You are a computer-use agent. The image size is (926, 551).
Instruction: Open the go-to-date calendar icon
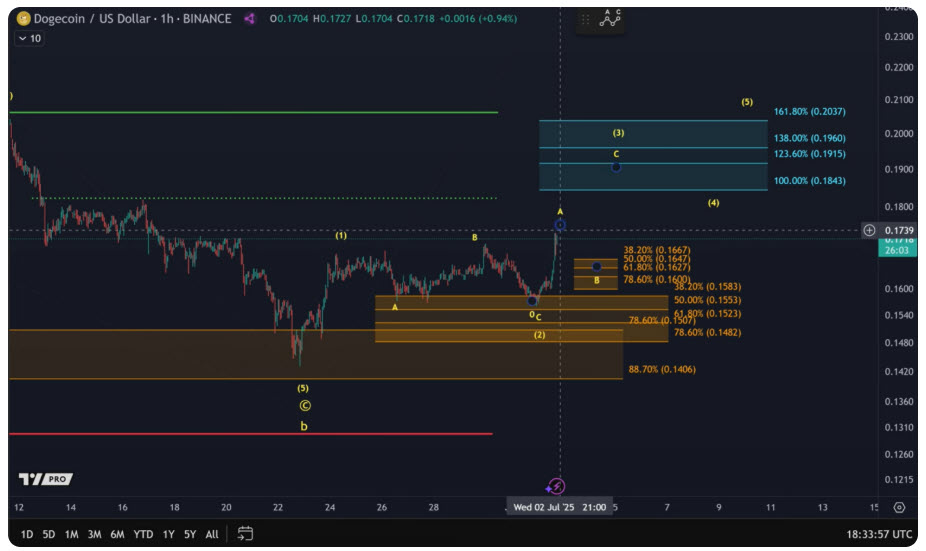(x=245, y=534)
